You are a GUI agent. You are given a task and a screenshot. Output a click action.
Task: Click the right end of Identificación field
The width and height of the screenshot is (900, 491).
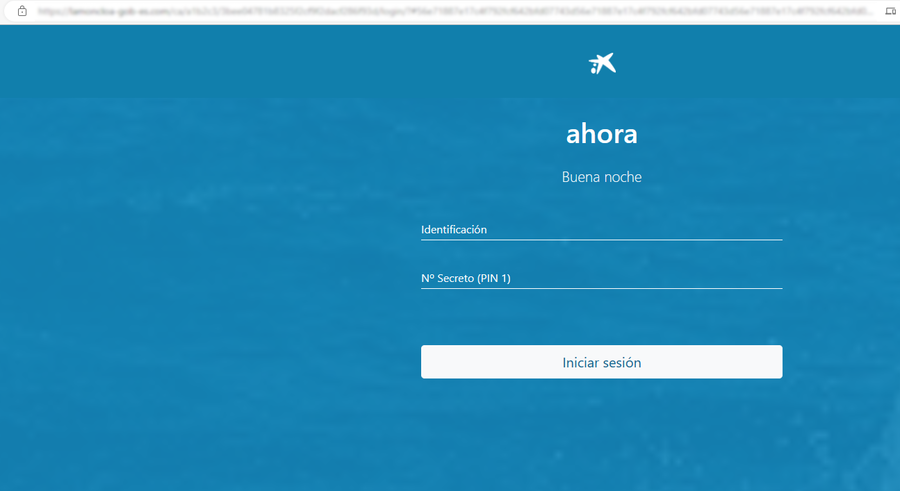pos(772,229)
